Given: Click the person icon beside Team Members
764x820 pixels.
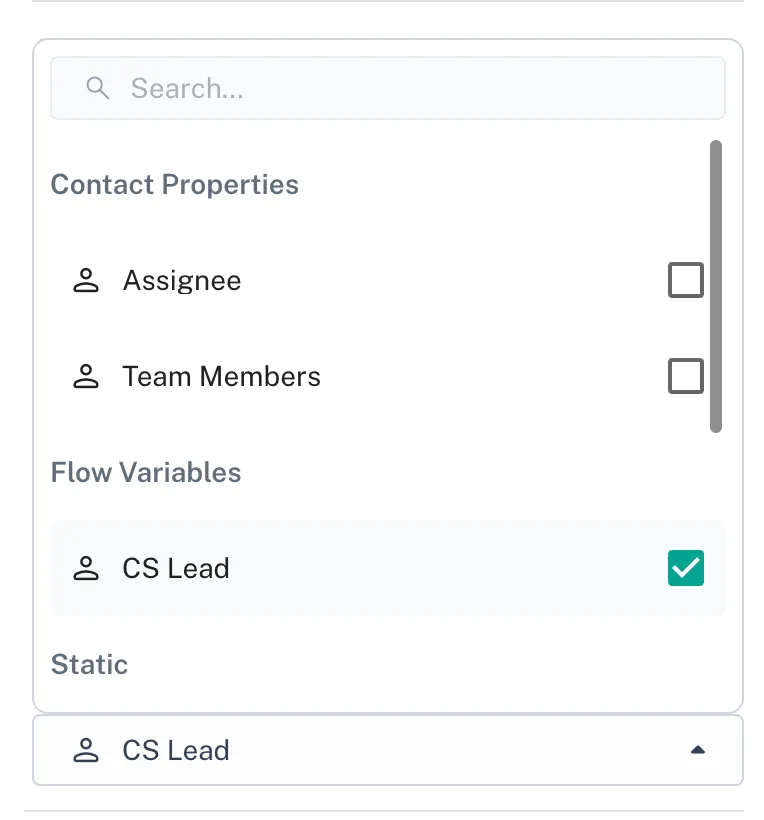Looking at the screenshot, I should [x=87, y=377].
